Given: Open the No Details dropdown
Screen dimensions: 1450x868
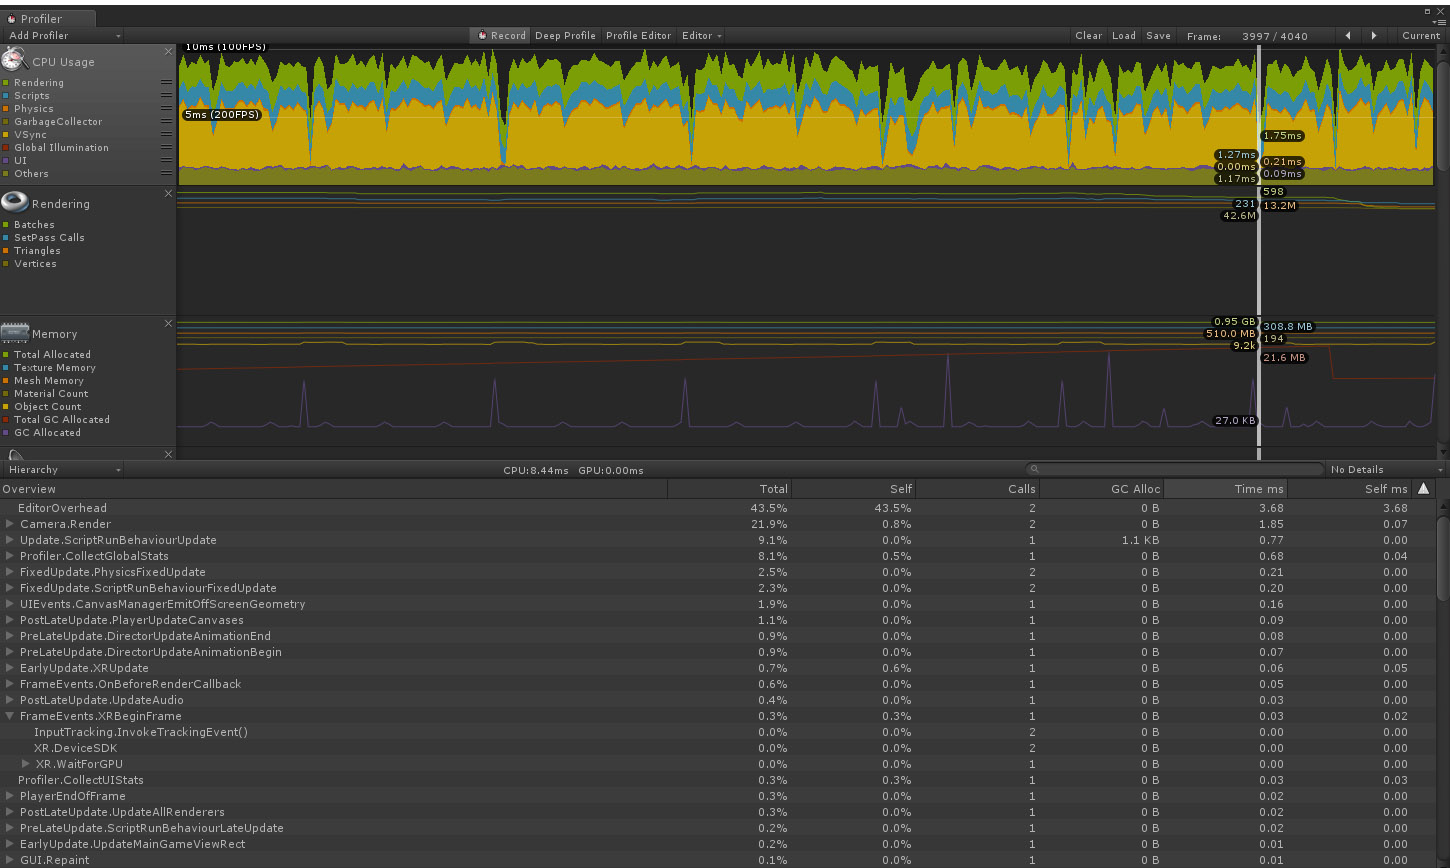Looking at the screenshot, I should (x=1384, y=469).
